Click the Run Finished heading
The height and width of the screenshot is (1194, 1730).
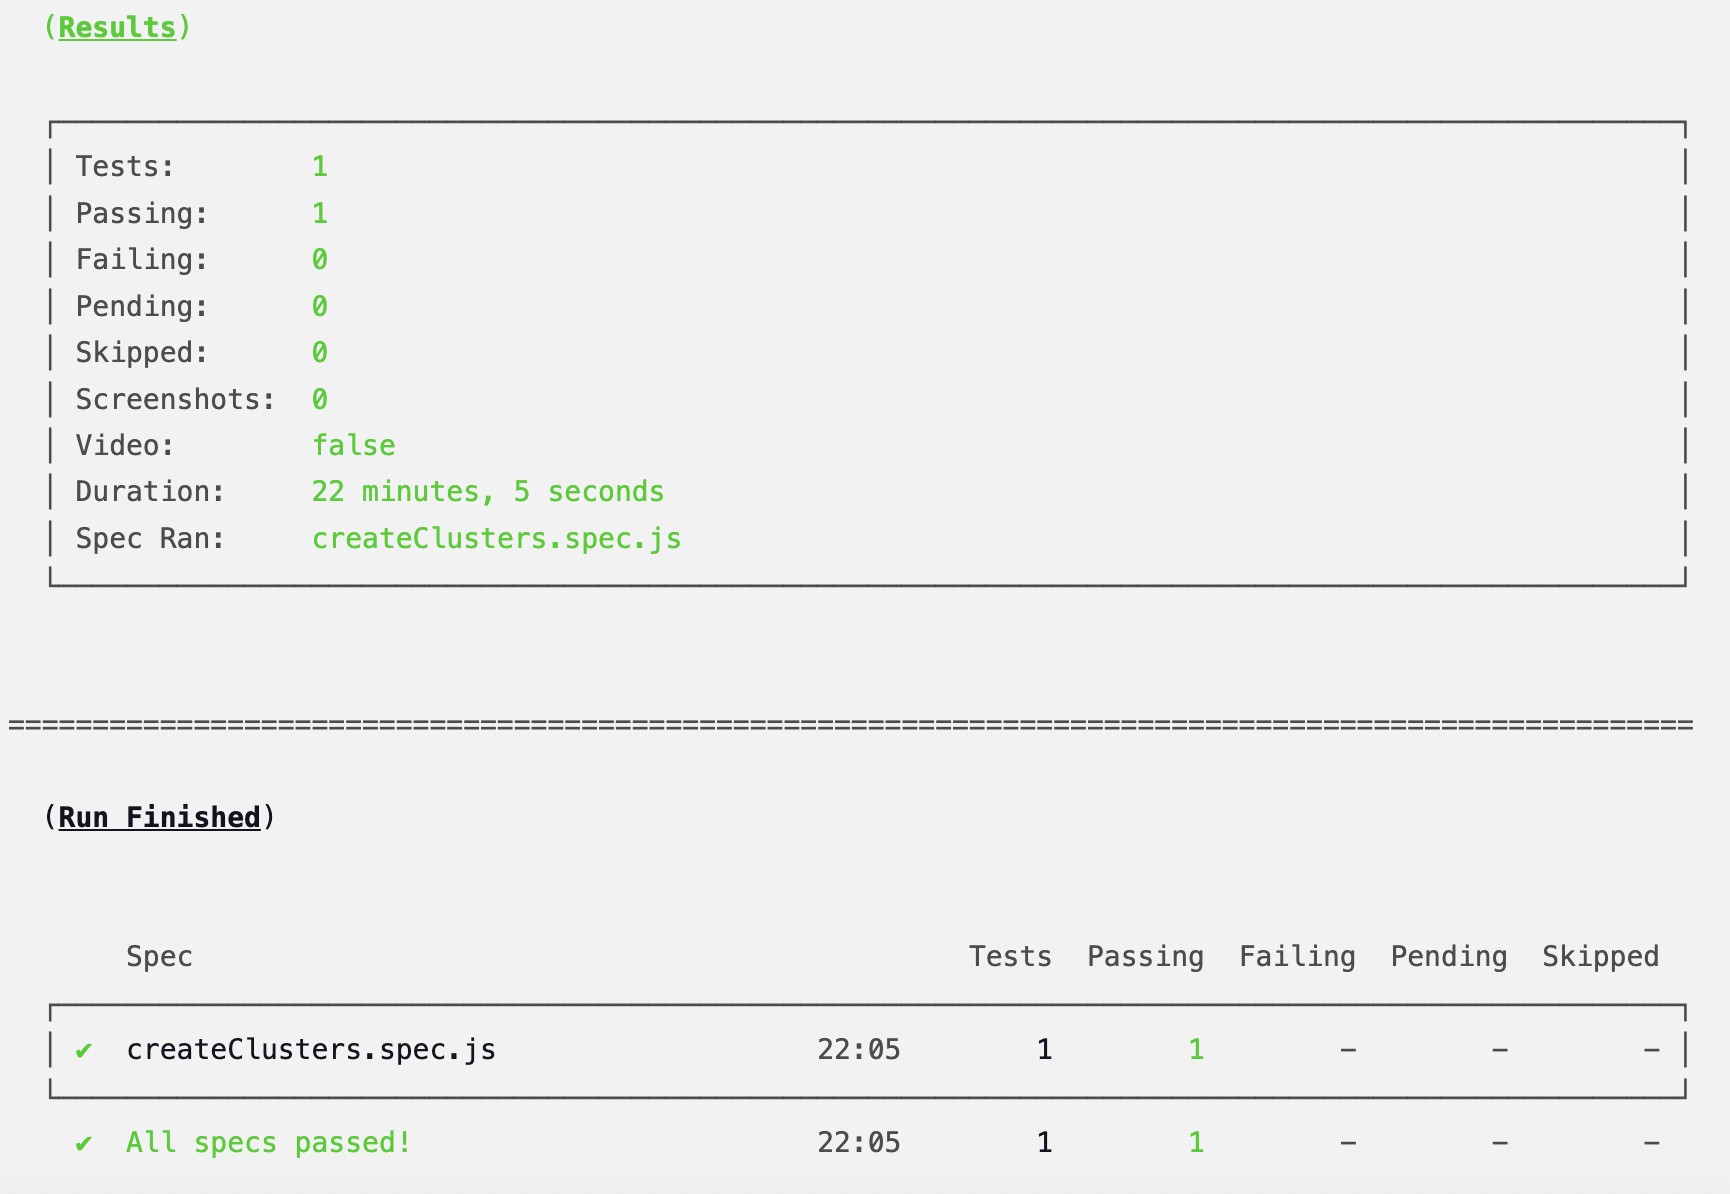(x=159, y=818)
